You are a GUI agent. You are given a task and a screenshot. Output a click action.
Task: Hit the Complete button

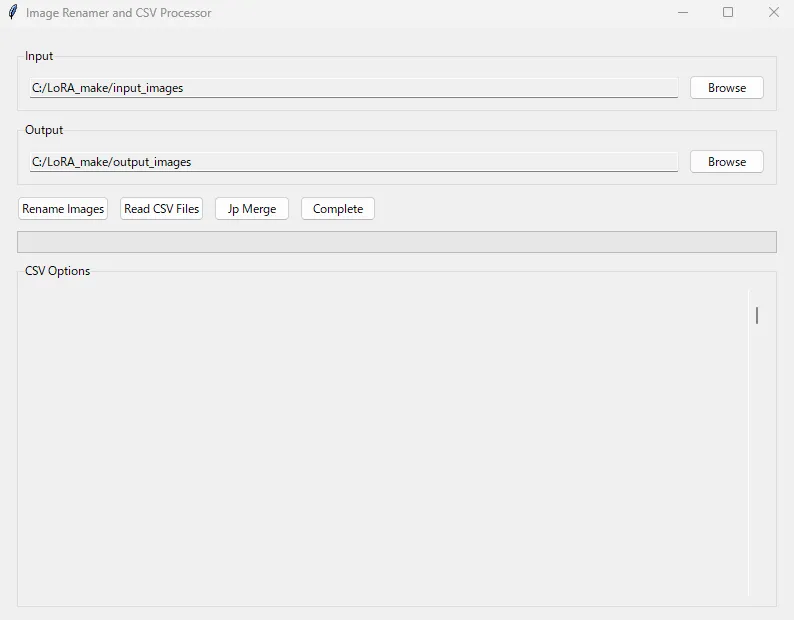[338, 209]
